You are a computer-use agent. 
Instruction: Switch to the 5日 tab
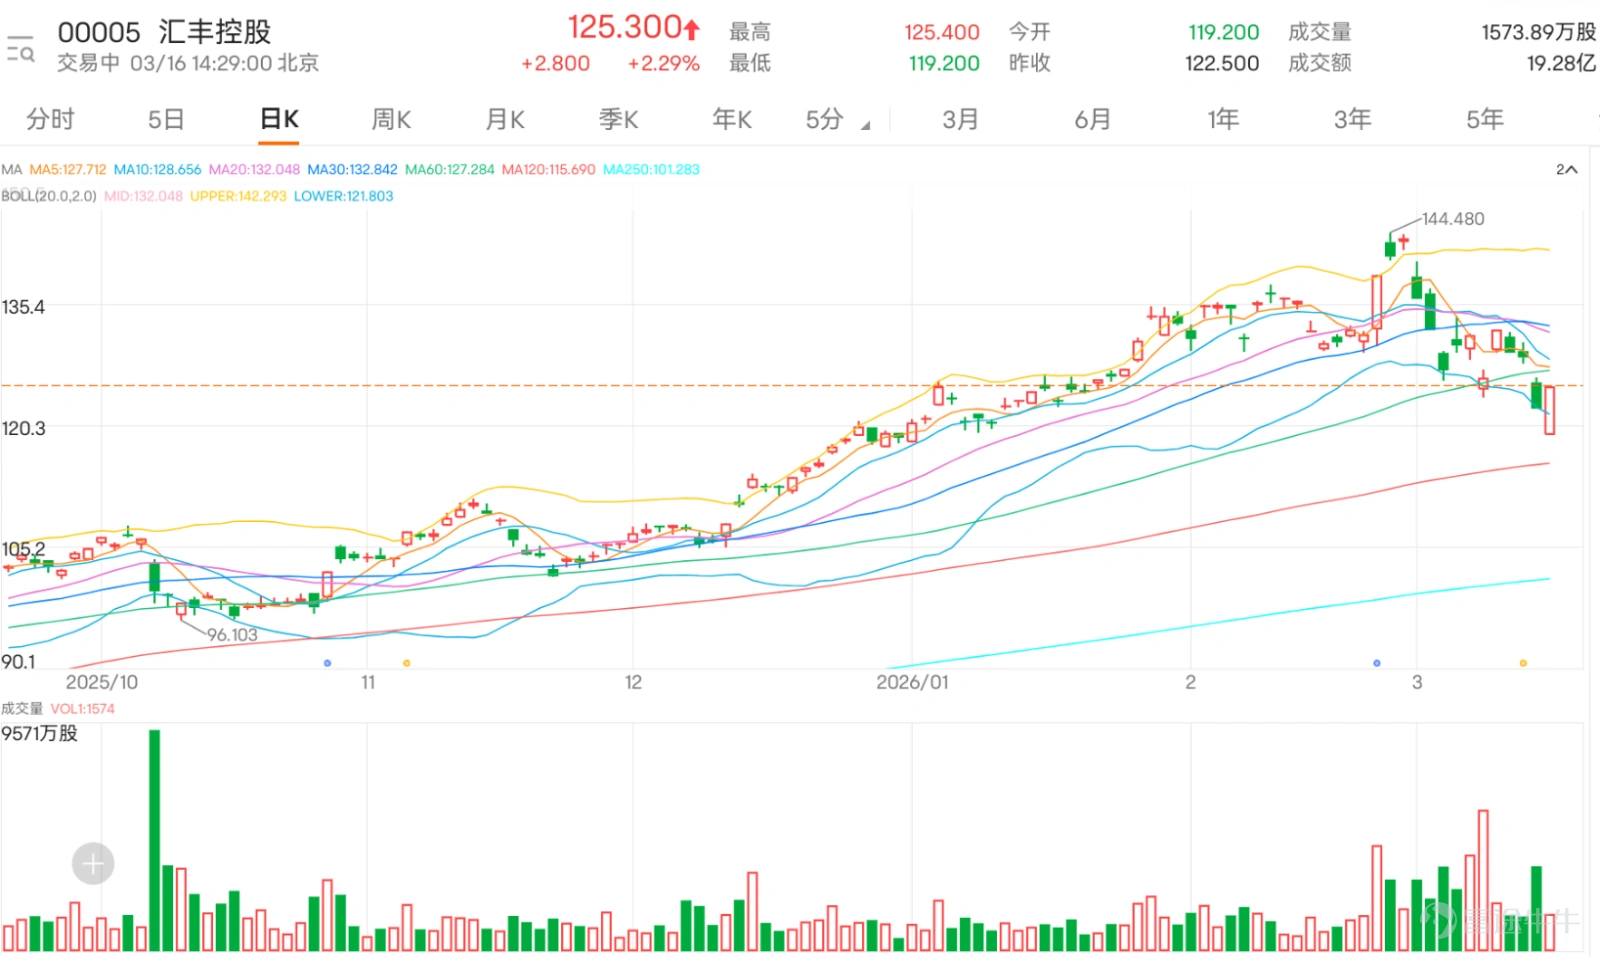[166, 119]
